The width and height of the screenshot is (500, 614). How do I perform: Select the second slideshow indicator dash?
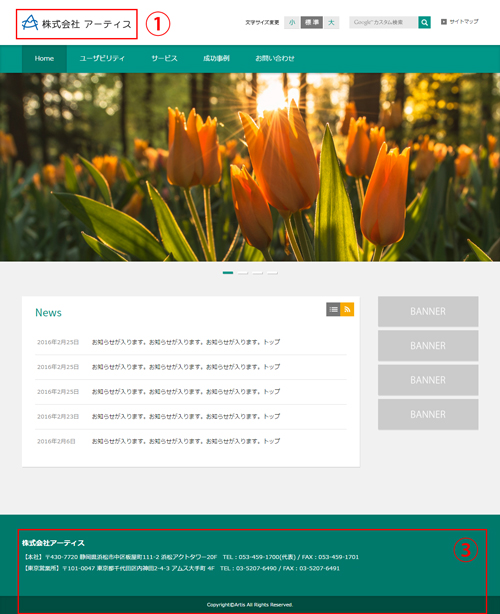(x=243, y=273)
